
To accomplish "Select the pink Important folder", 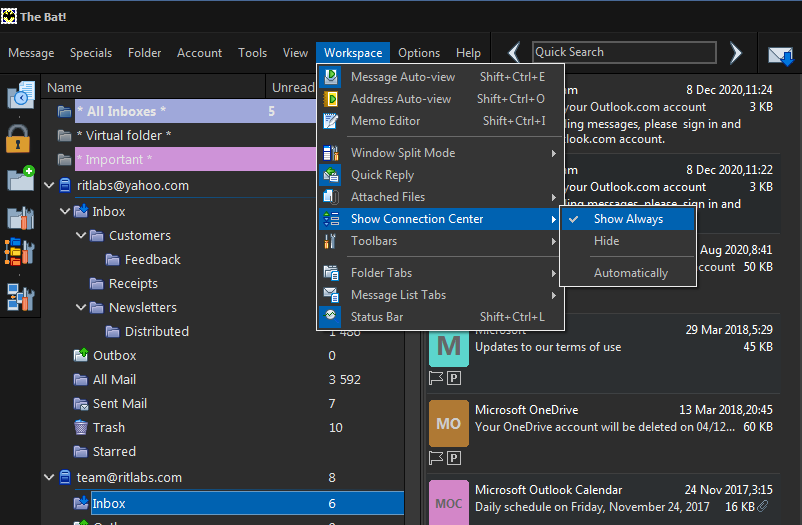I will [x=196, y=159].
